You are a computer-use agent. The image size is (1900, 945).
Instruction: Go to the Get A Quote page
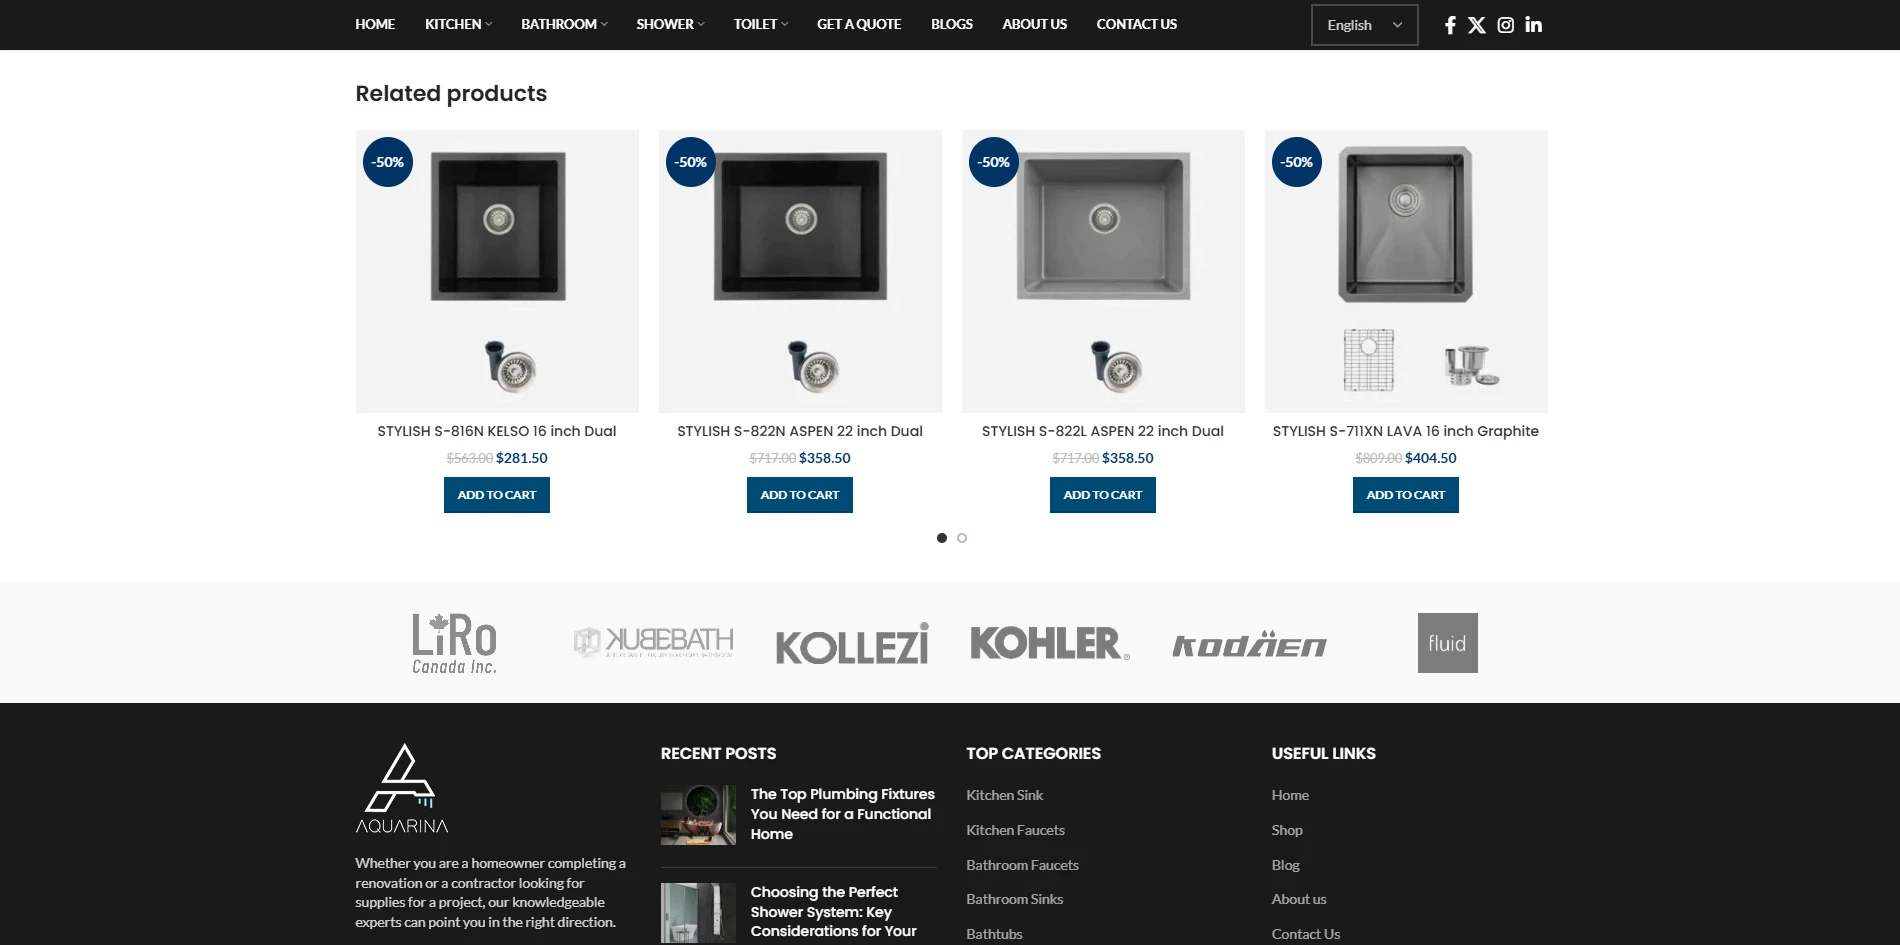(859, 24)
